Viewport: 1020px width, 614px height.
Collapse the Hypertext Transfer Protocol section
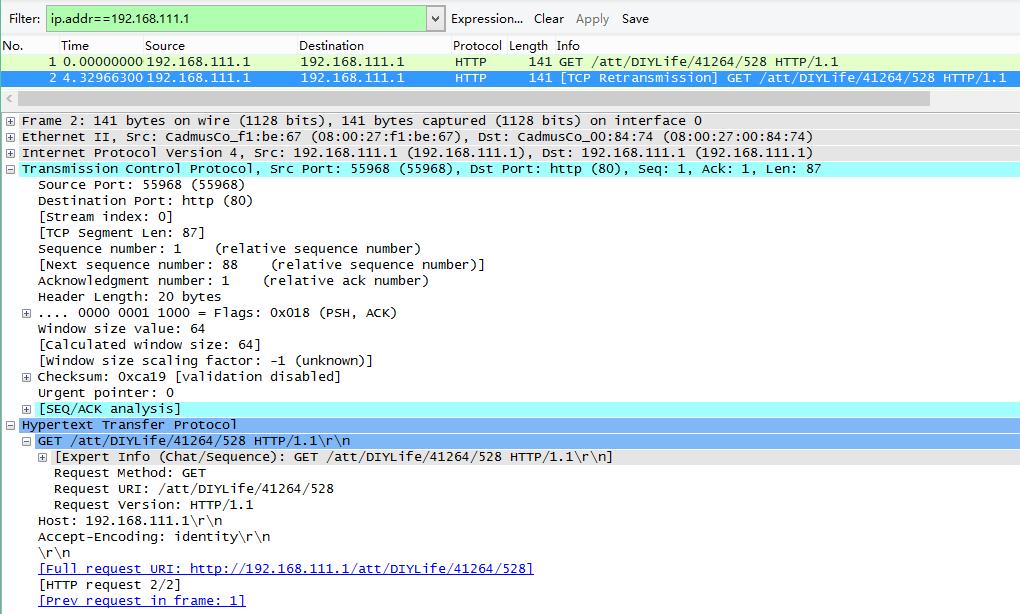(10, 425)
